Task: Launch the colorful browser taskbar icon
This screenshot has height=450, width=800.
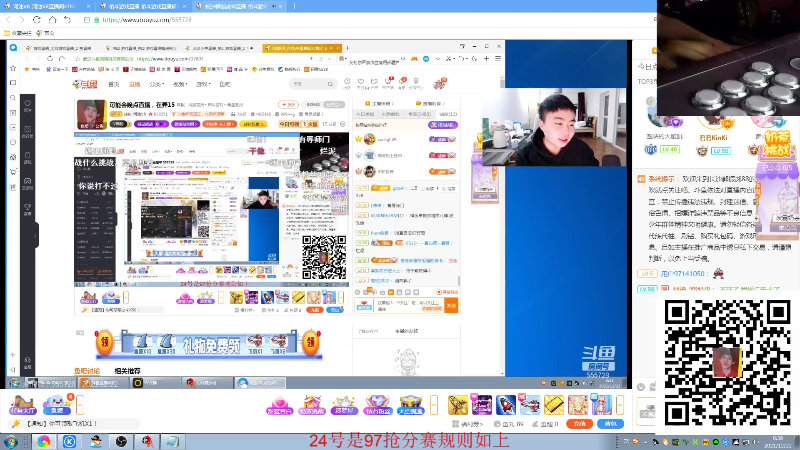Action: (43, 441)
